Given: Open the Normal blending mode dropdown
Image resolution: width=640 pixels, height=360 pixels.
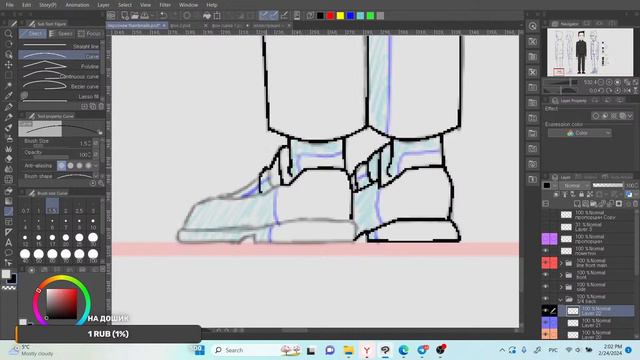Looking at the screenshot, I should click(574, 185).
